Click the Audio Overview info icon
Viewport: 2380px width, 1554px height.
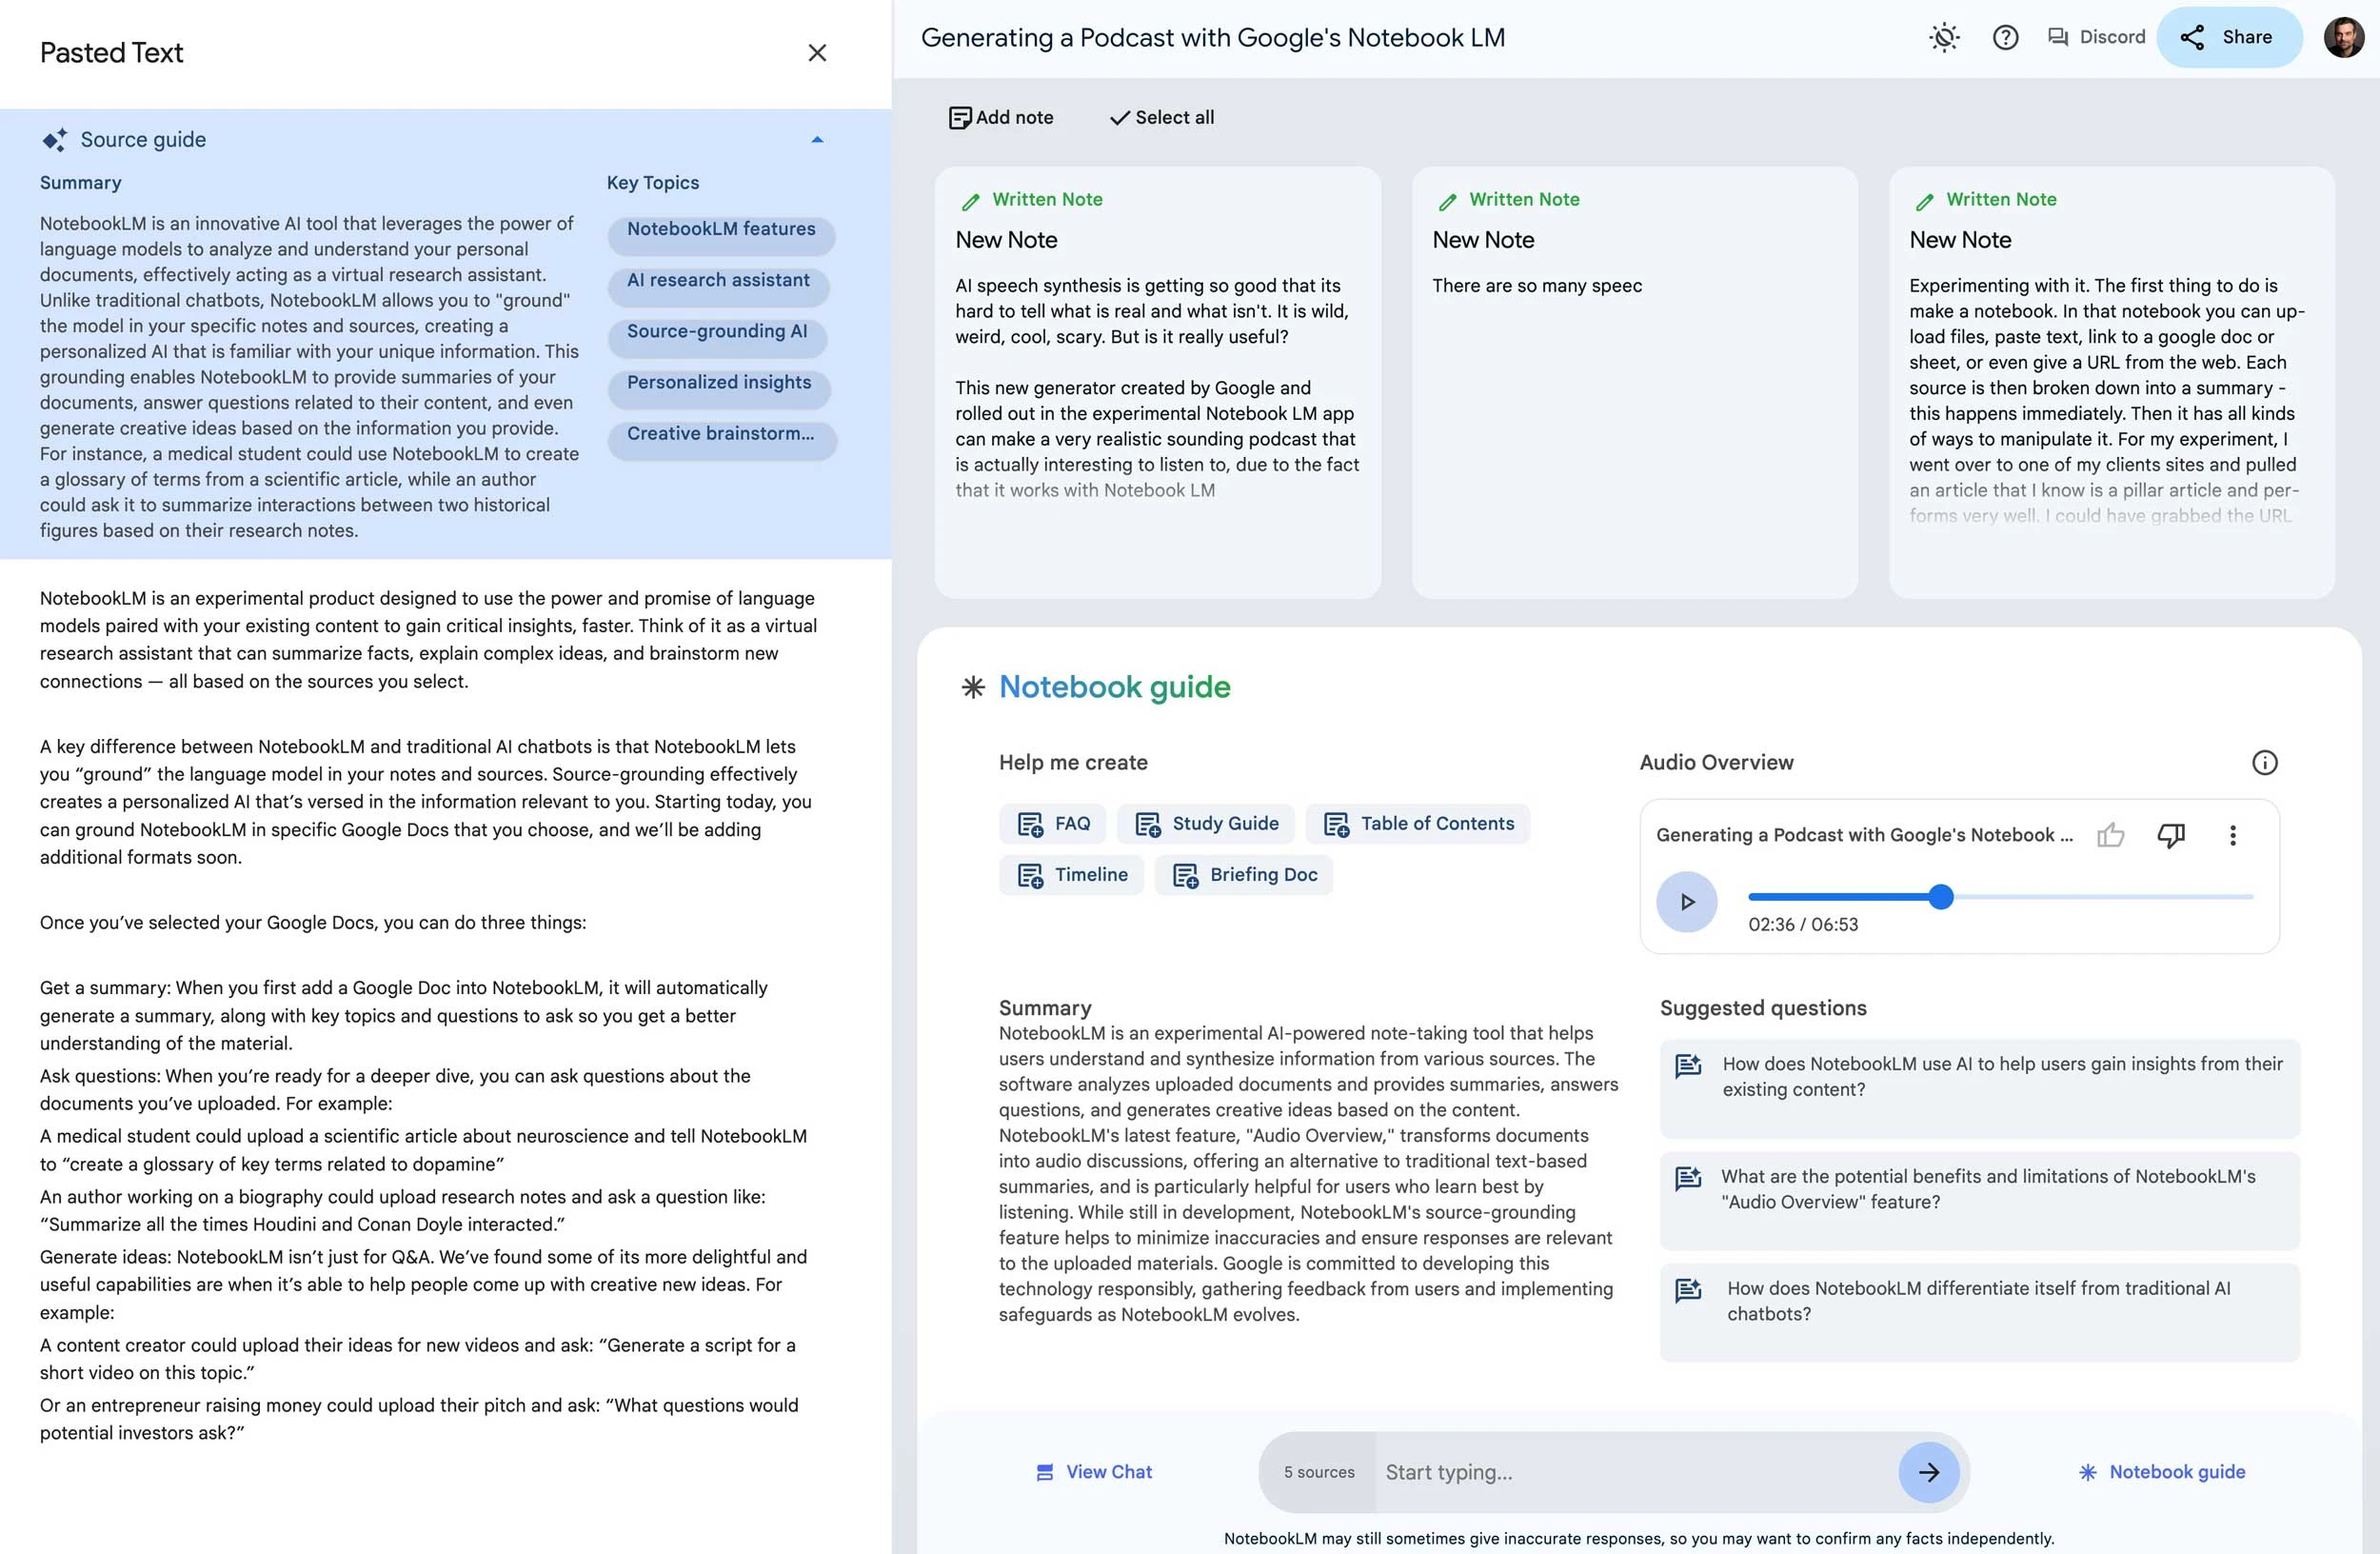[x=2264, y=763]
